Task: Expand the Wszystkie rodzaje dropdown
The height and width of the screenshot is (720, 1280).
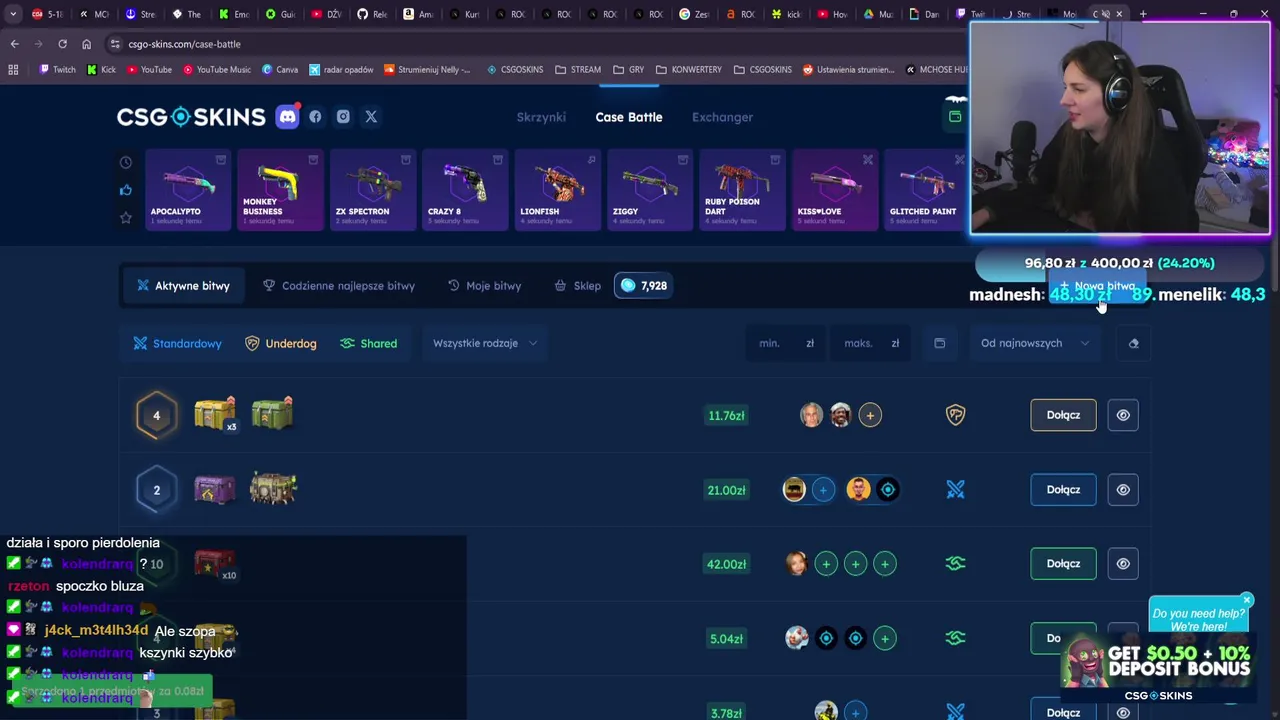Action: pyautogui.click(x=485, y=343)
